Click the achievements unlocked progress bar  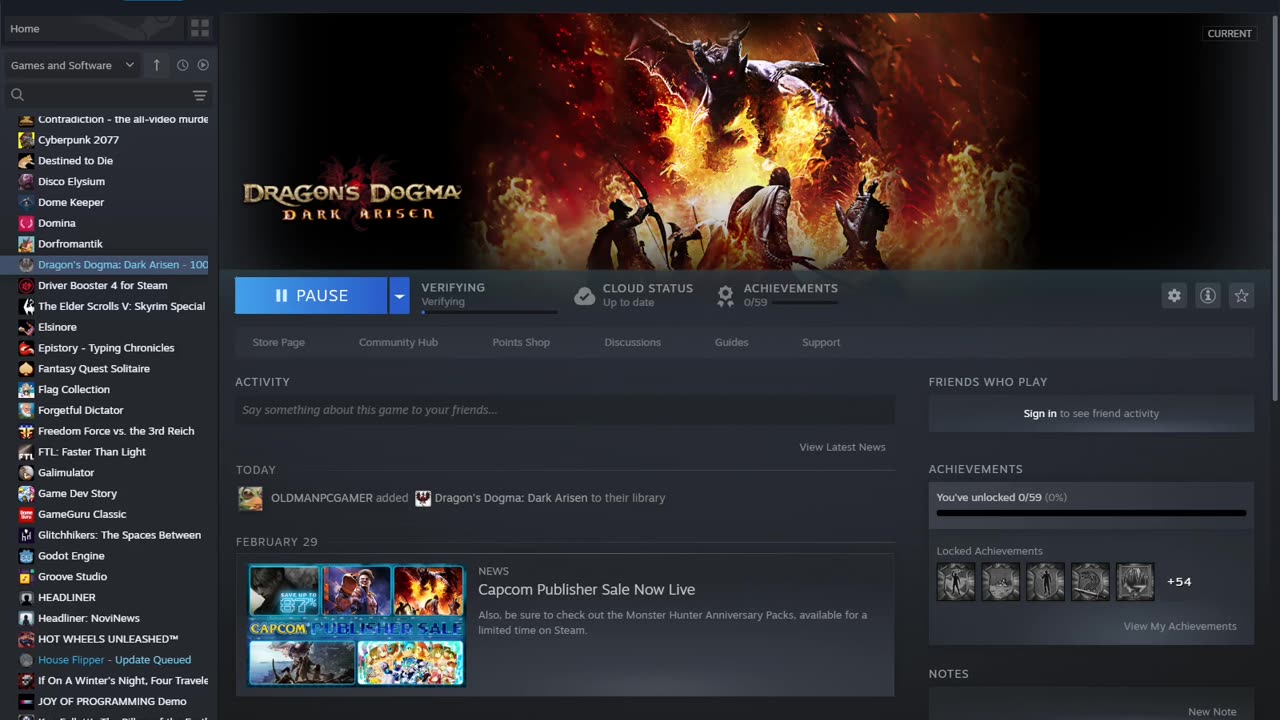1091,513
